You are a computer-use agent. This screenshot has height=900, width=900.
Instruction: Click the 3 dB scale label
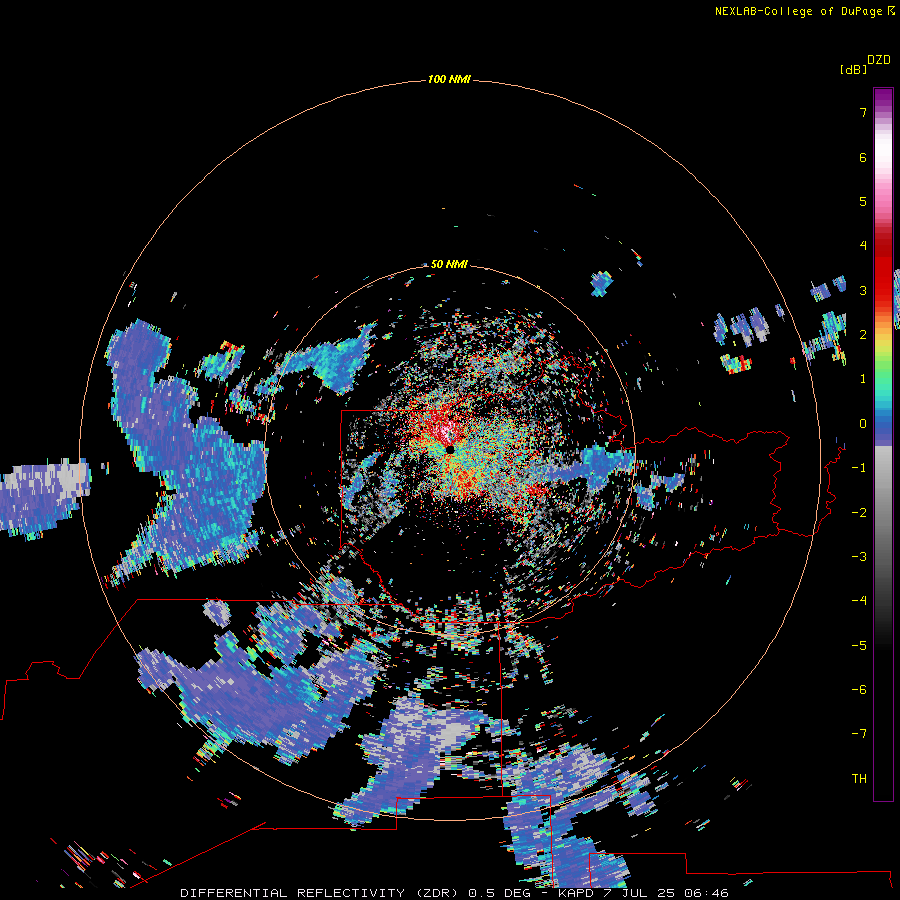(863, 290)
